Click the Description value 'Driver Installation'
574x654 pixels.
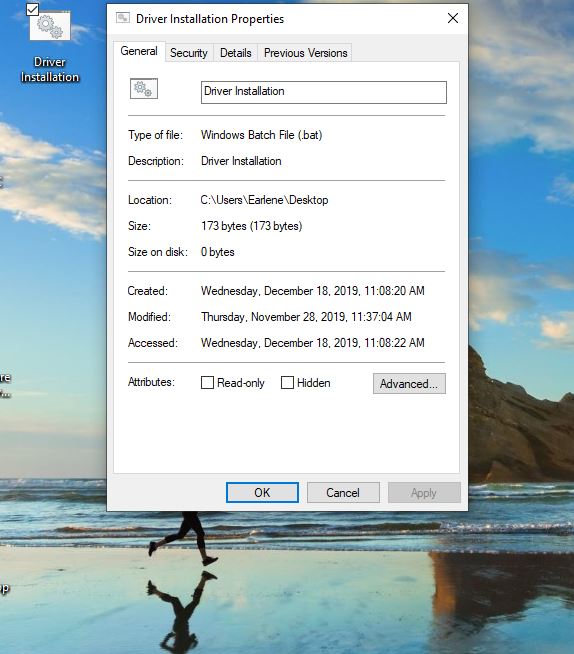click(x=241, y=161)
